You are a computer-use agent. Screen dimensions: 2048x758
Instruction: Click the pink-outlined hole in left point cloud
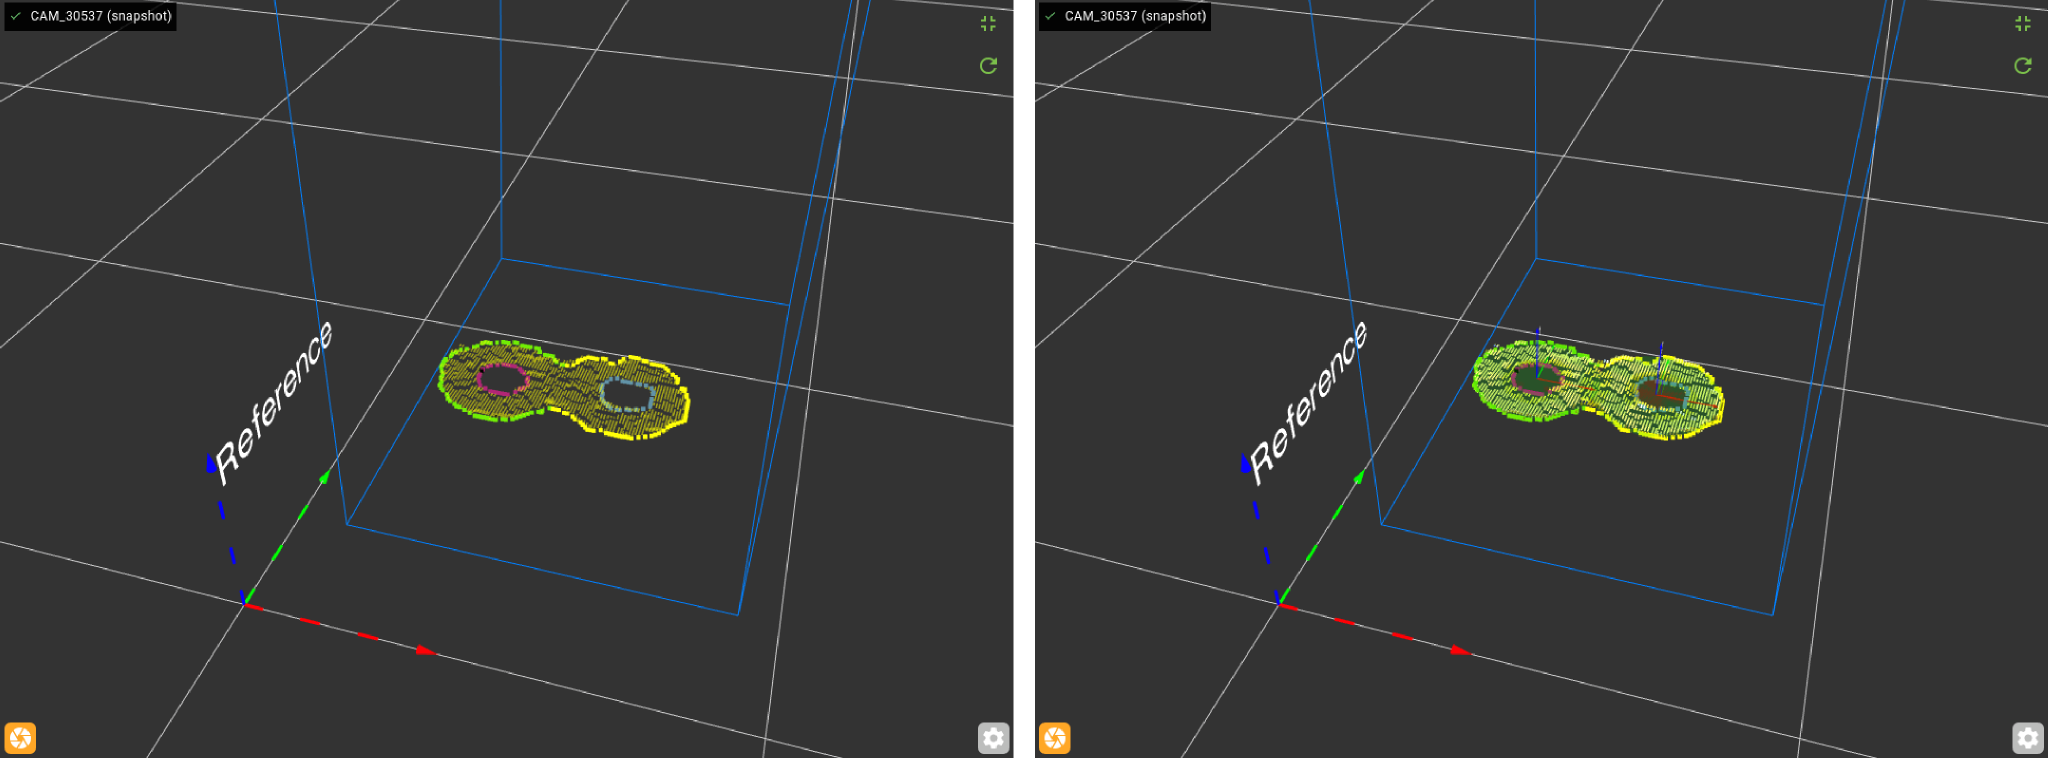(502, 379)
